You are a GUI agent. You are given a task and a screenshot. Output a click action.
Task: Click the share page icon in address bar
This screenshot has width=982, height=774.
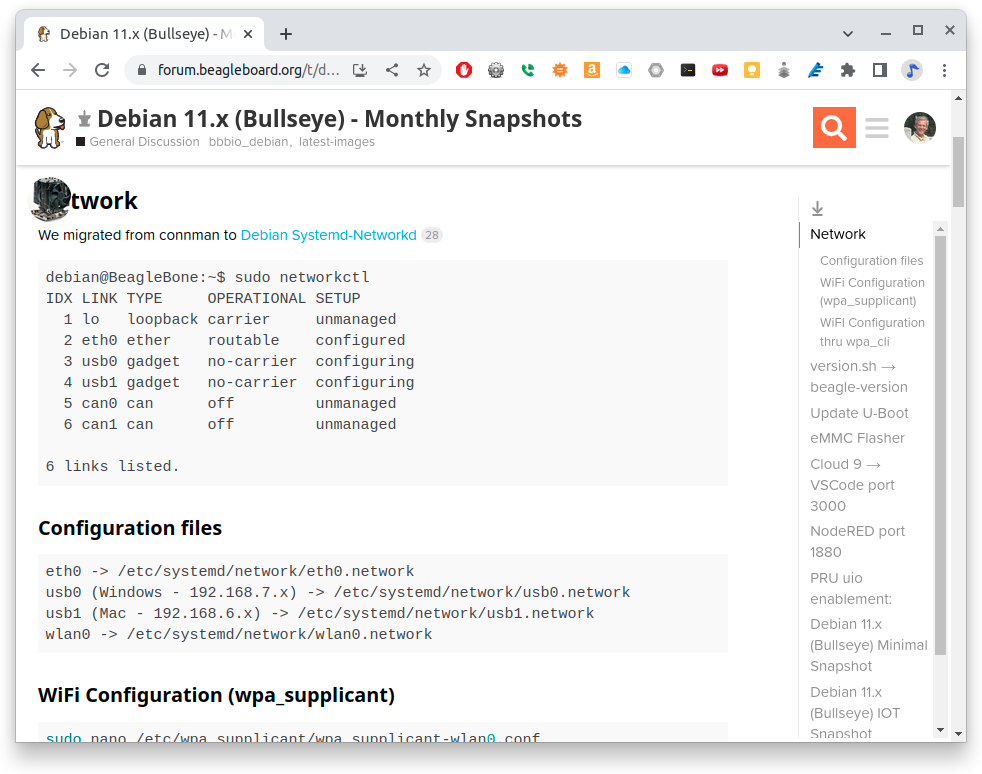(392, 70)
